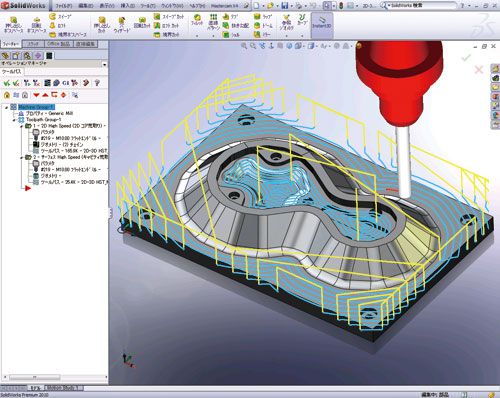Click the New document icon
The width and height of the screenshot is (500, 398).
[256, 6]
